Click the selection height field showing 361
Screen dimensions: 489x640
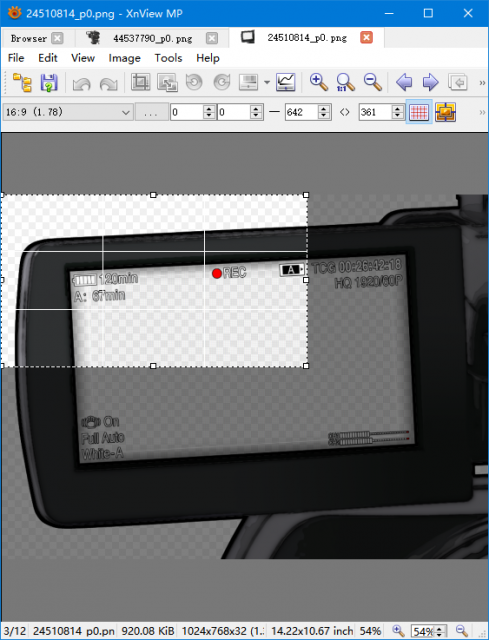[376, 112]
